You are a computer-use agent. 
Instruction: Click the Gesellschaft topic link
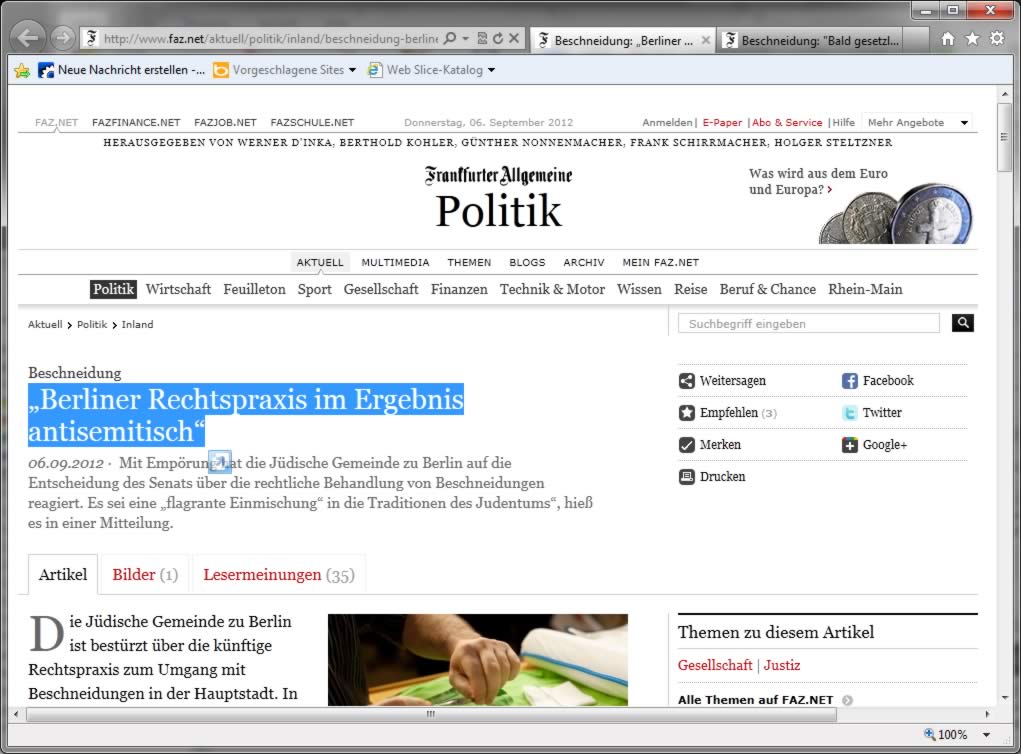(x=715, y=665)
